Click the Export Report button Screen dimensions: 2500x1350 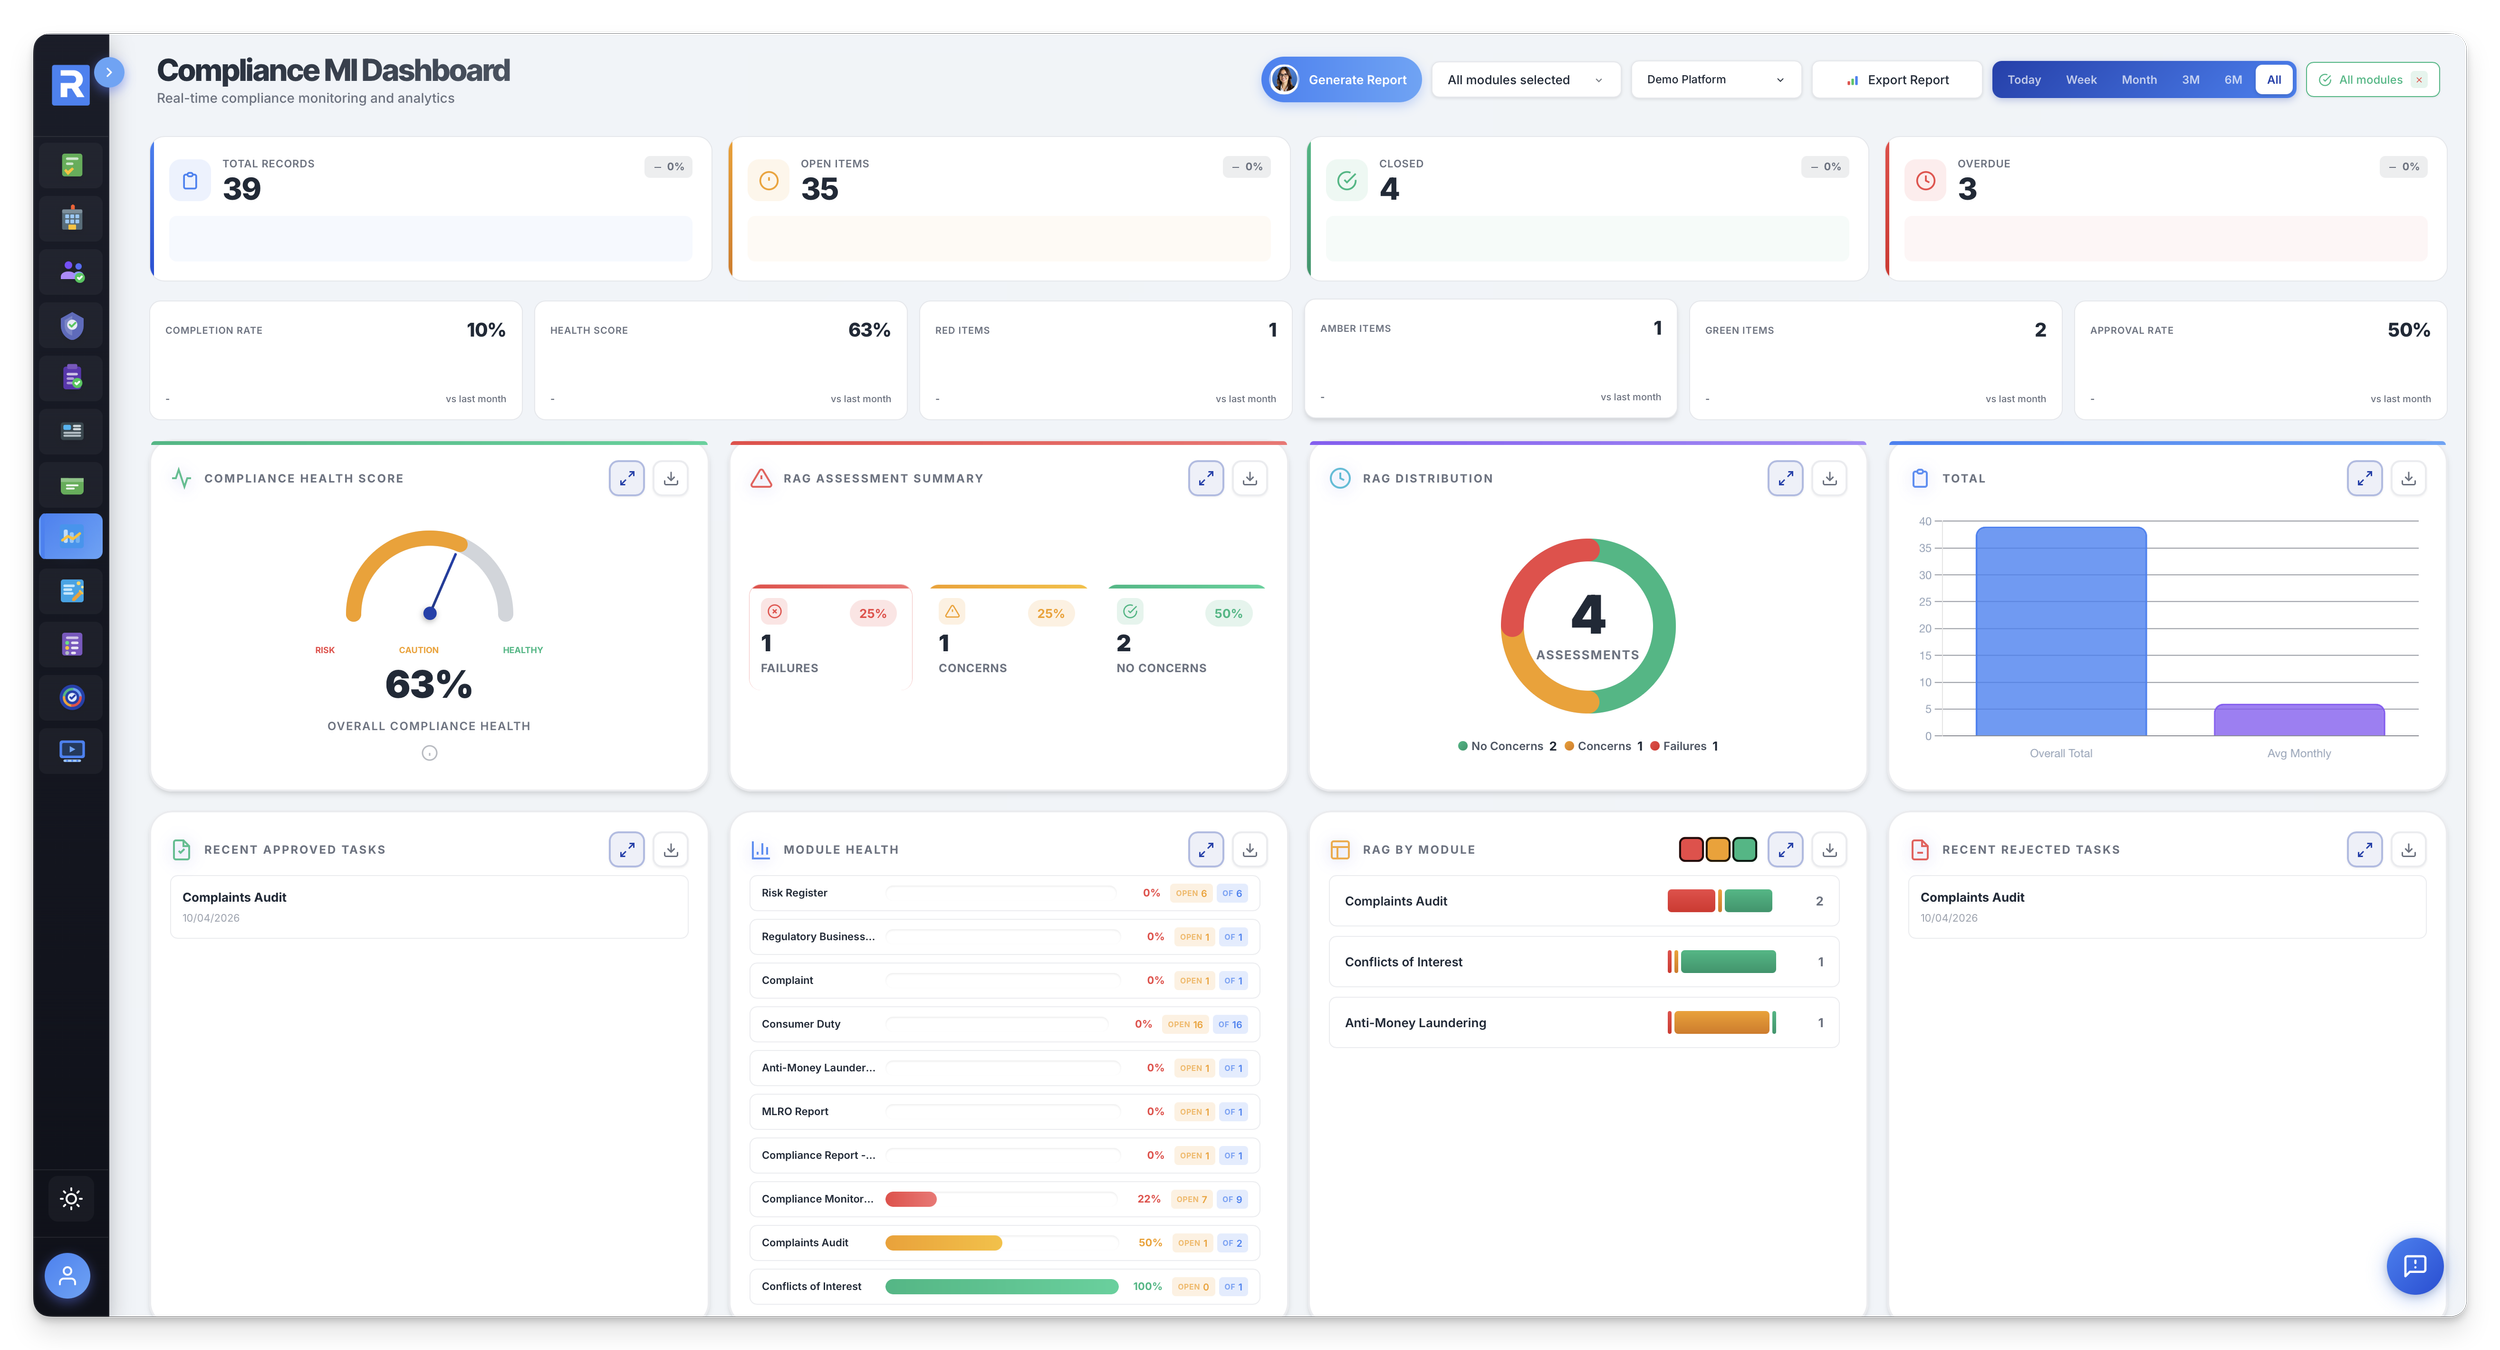1896,79
